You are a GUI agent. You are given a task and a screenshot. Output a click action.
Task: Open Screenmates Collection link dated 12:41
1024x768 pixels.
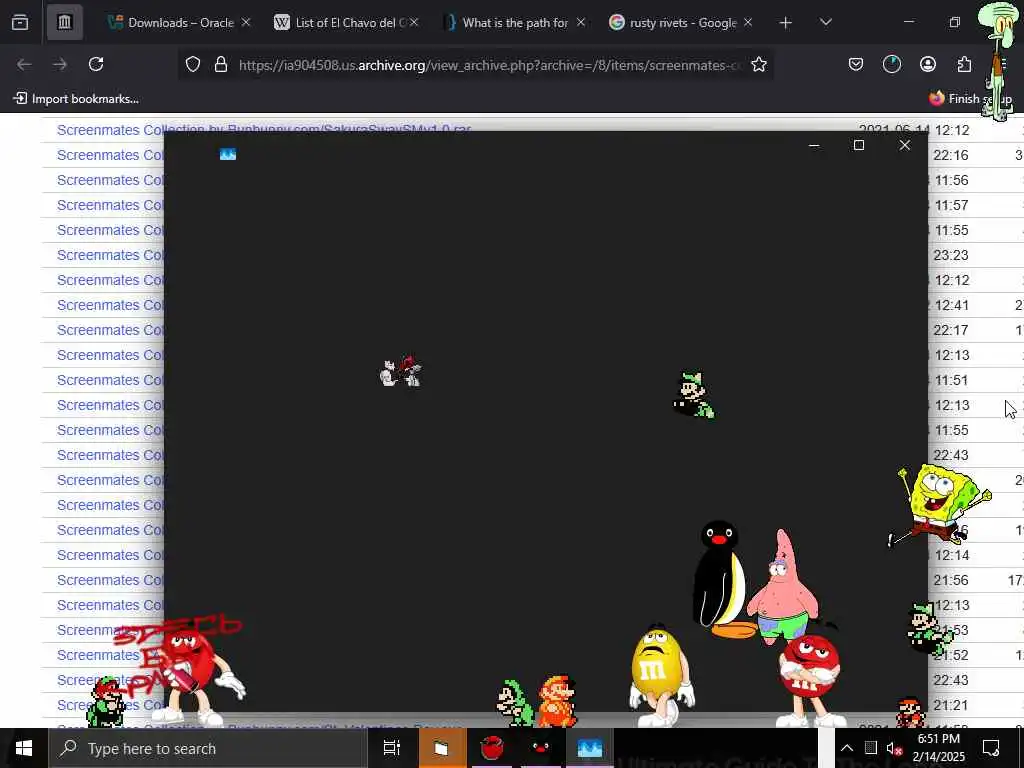(110, 305)
